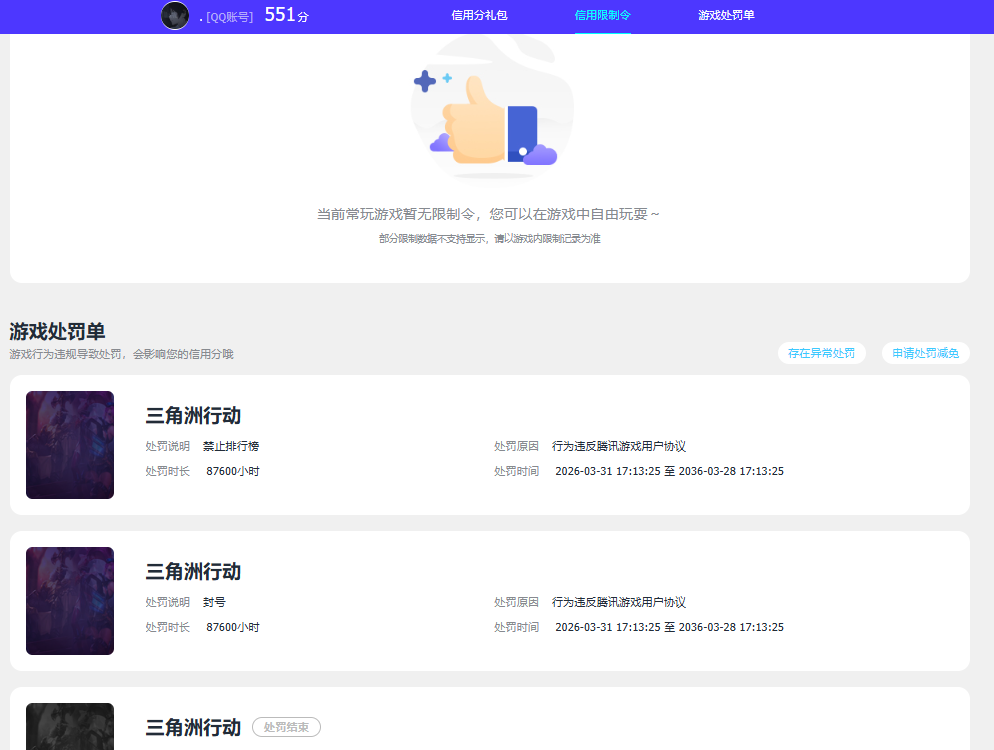Click the 551分 credit score
Image resolution: width=994 pixels, height=750 pixels.
click(x=287, y=15)
